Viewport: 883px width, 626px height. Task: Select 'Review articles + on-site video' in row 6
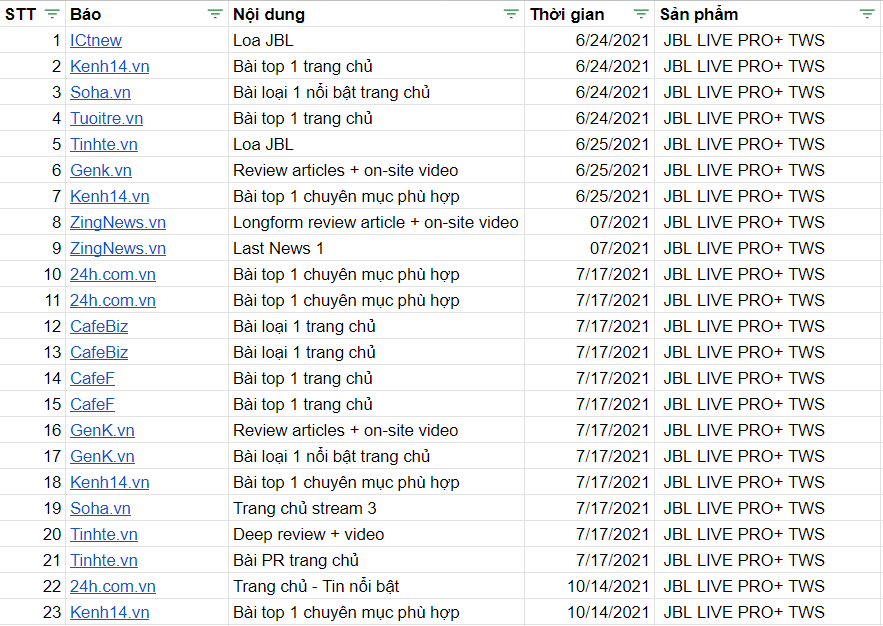point(376,170)
